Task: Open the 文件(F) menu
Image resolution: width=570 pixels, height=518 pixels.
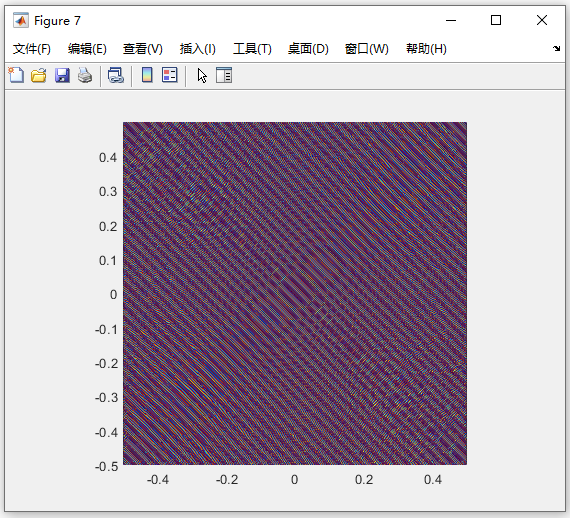Action: (x=32, y=49)
